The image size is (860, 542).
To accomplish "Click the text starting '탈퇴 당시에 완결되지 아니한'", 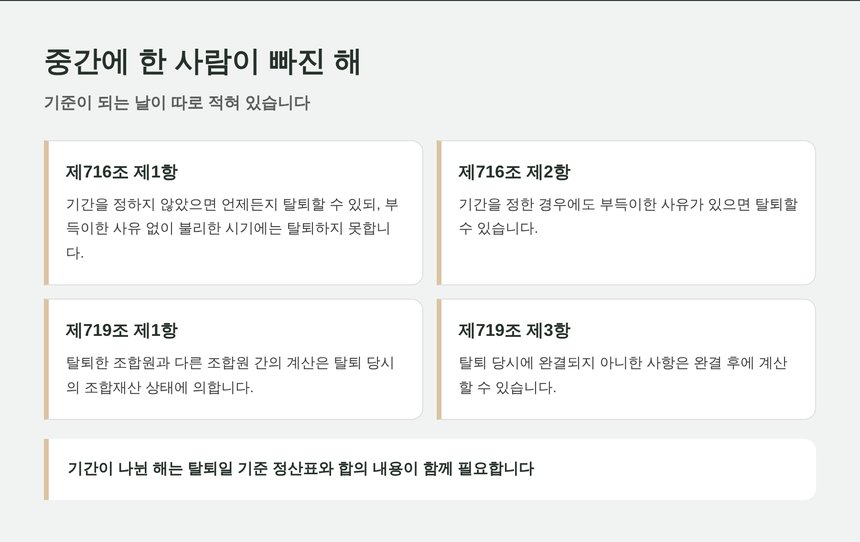I will (623, 375).
